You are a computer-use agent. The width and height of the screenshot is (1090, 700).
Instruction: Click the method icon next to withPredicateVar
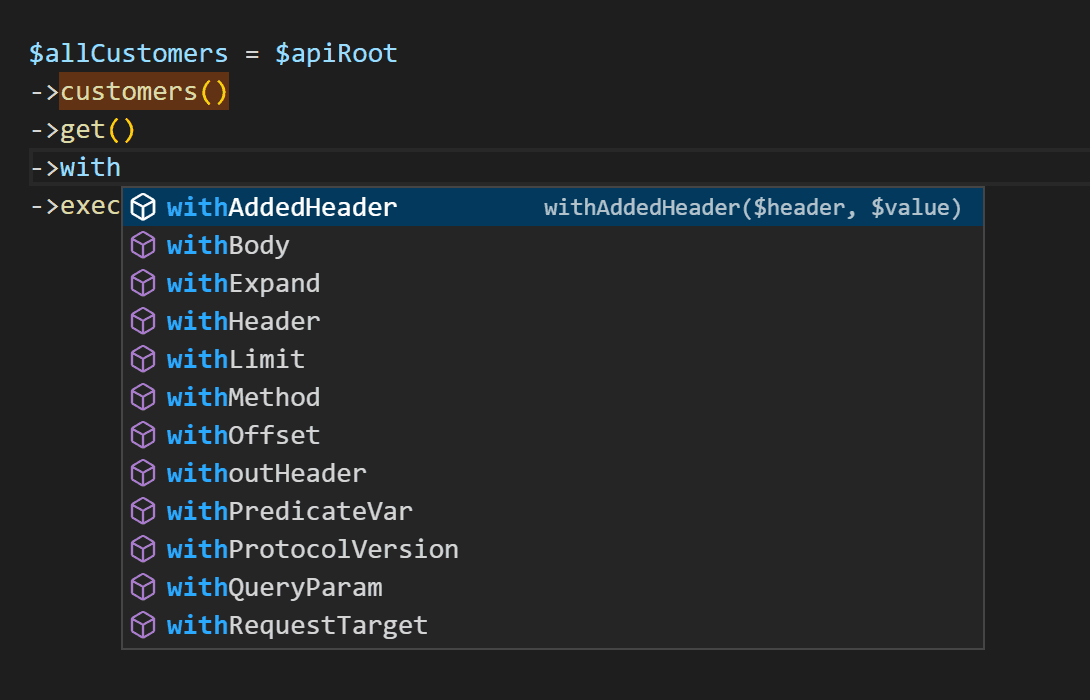pos(144,512)
